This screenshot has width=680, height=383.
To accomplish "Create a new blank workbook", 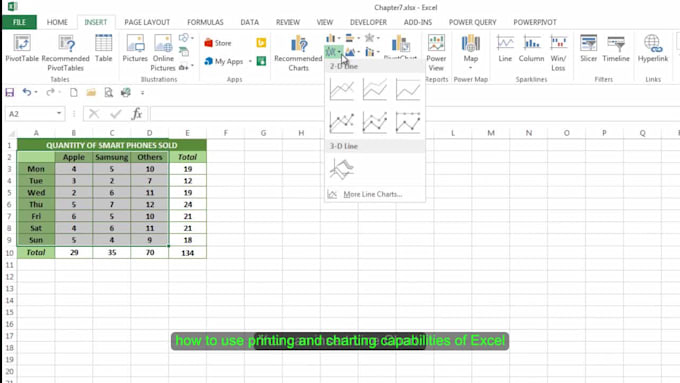I will point(74,92).
